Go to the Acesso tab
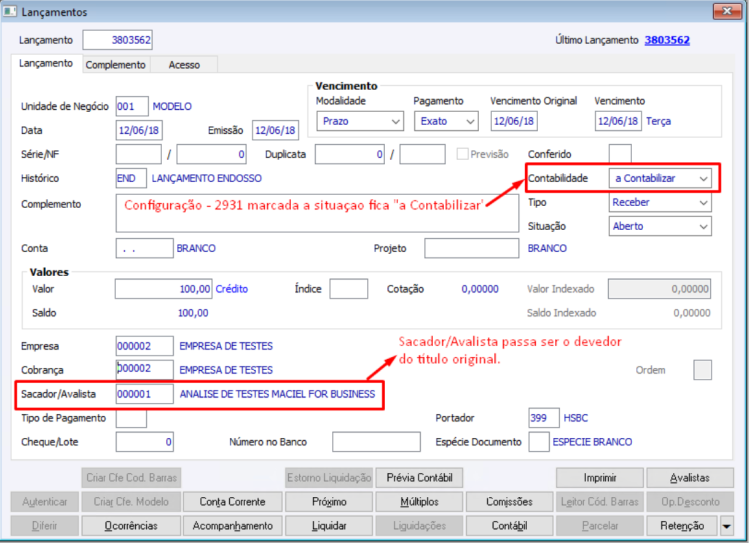 (184, 65)
